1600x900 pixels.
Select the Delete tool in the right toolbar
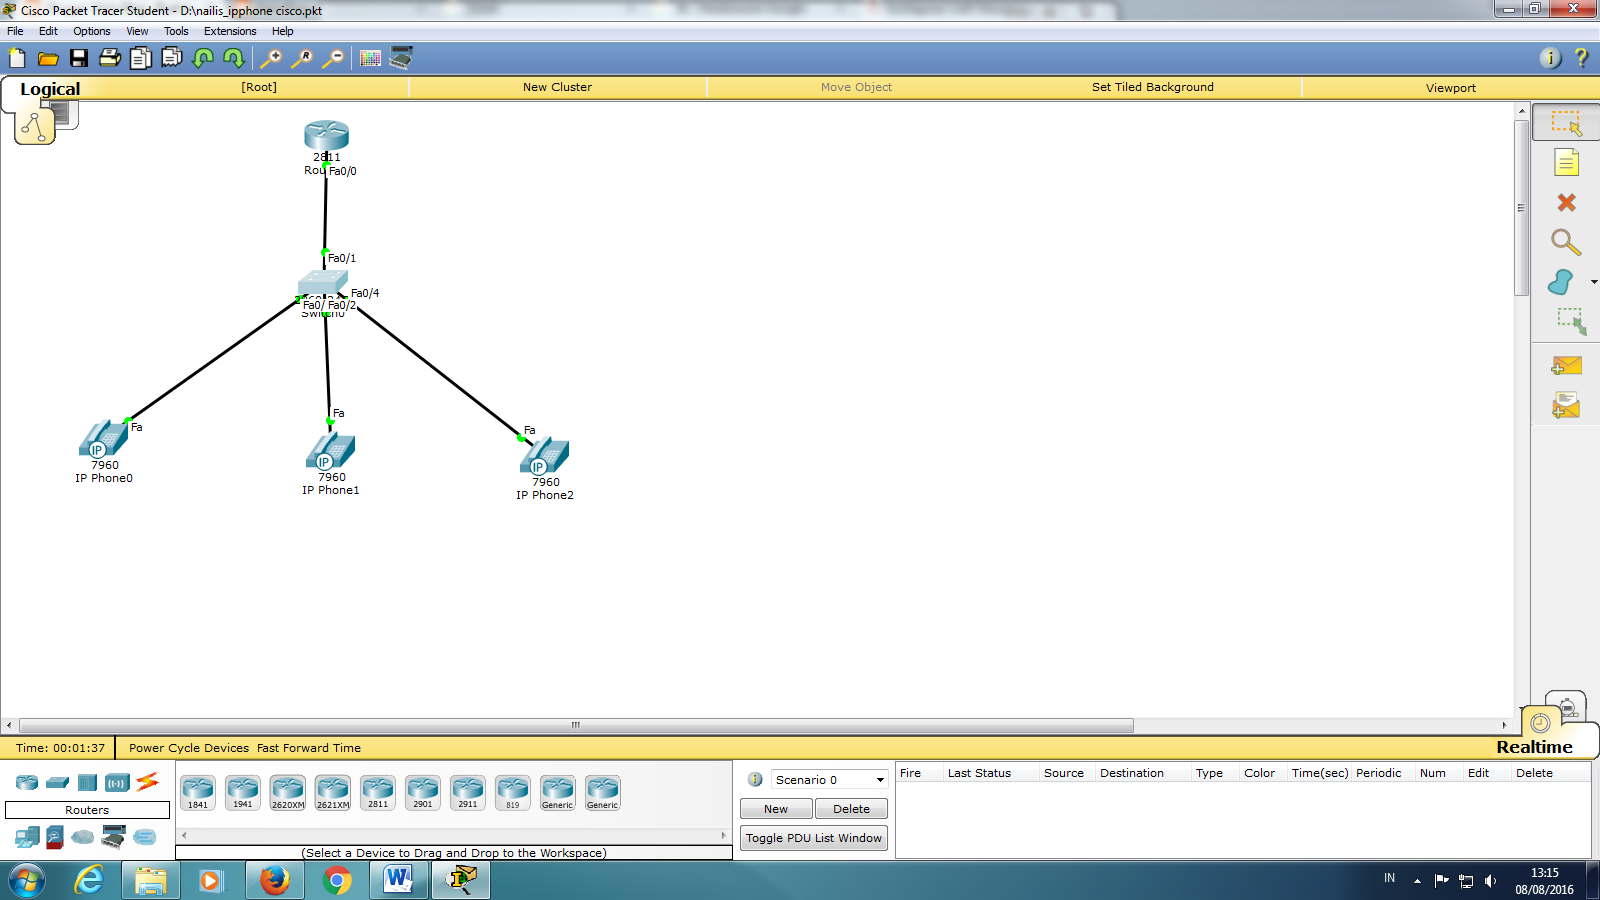pos(1565,202)
